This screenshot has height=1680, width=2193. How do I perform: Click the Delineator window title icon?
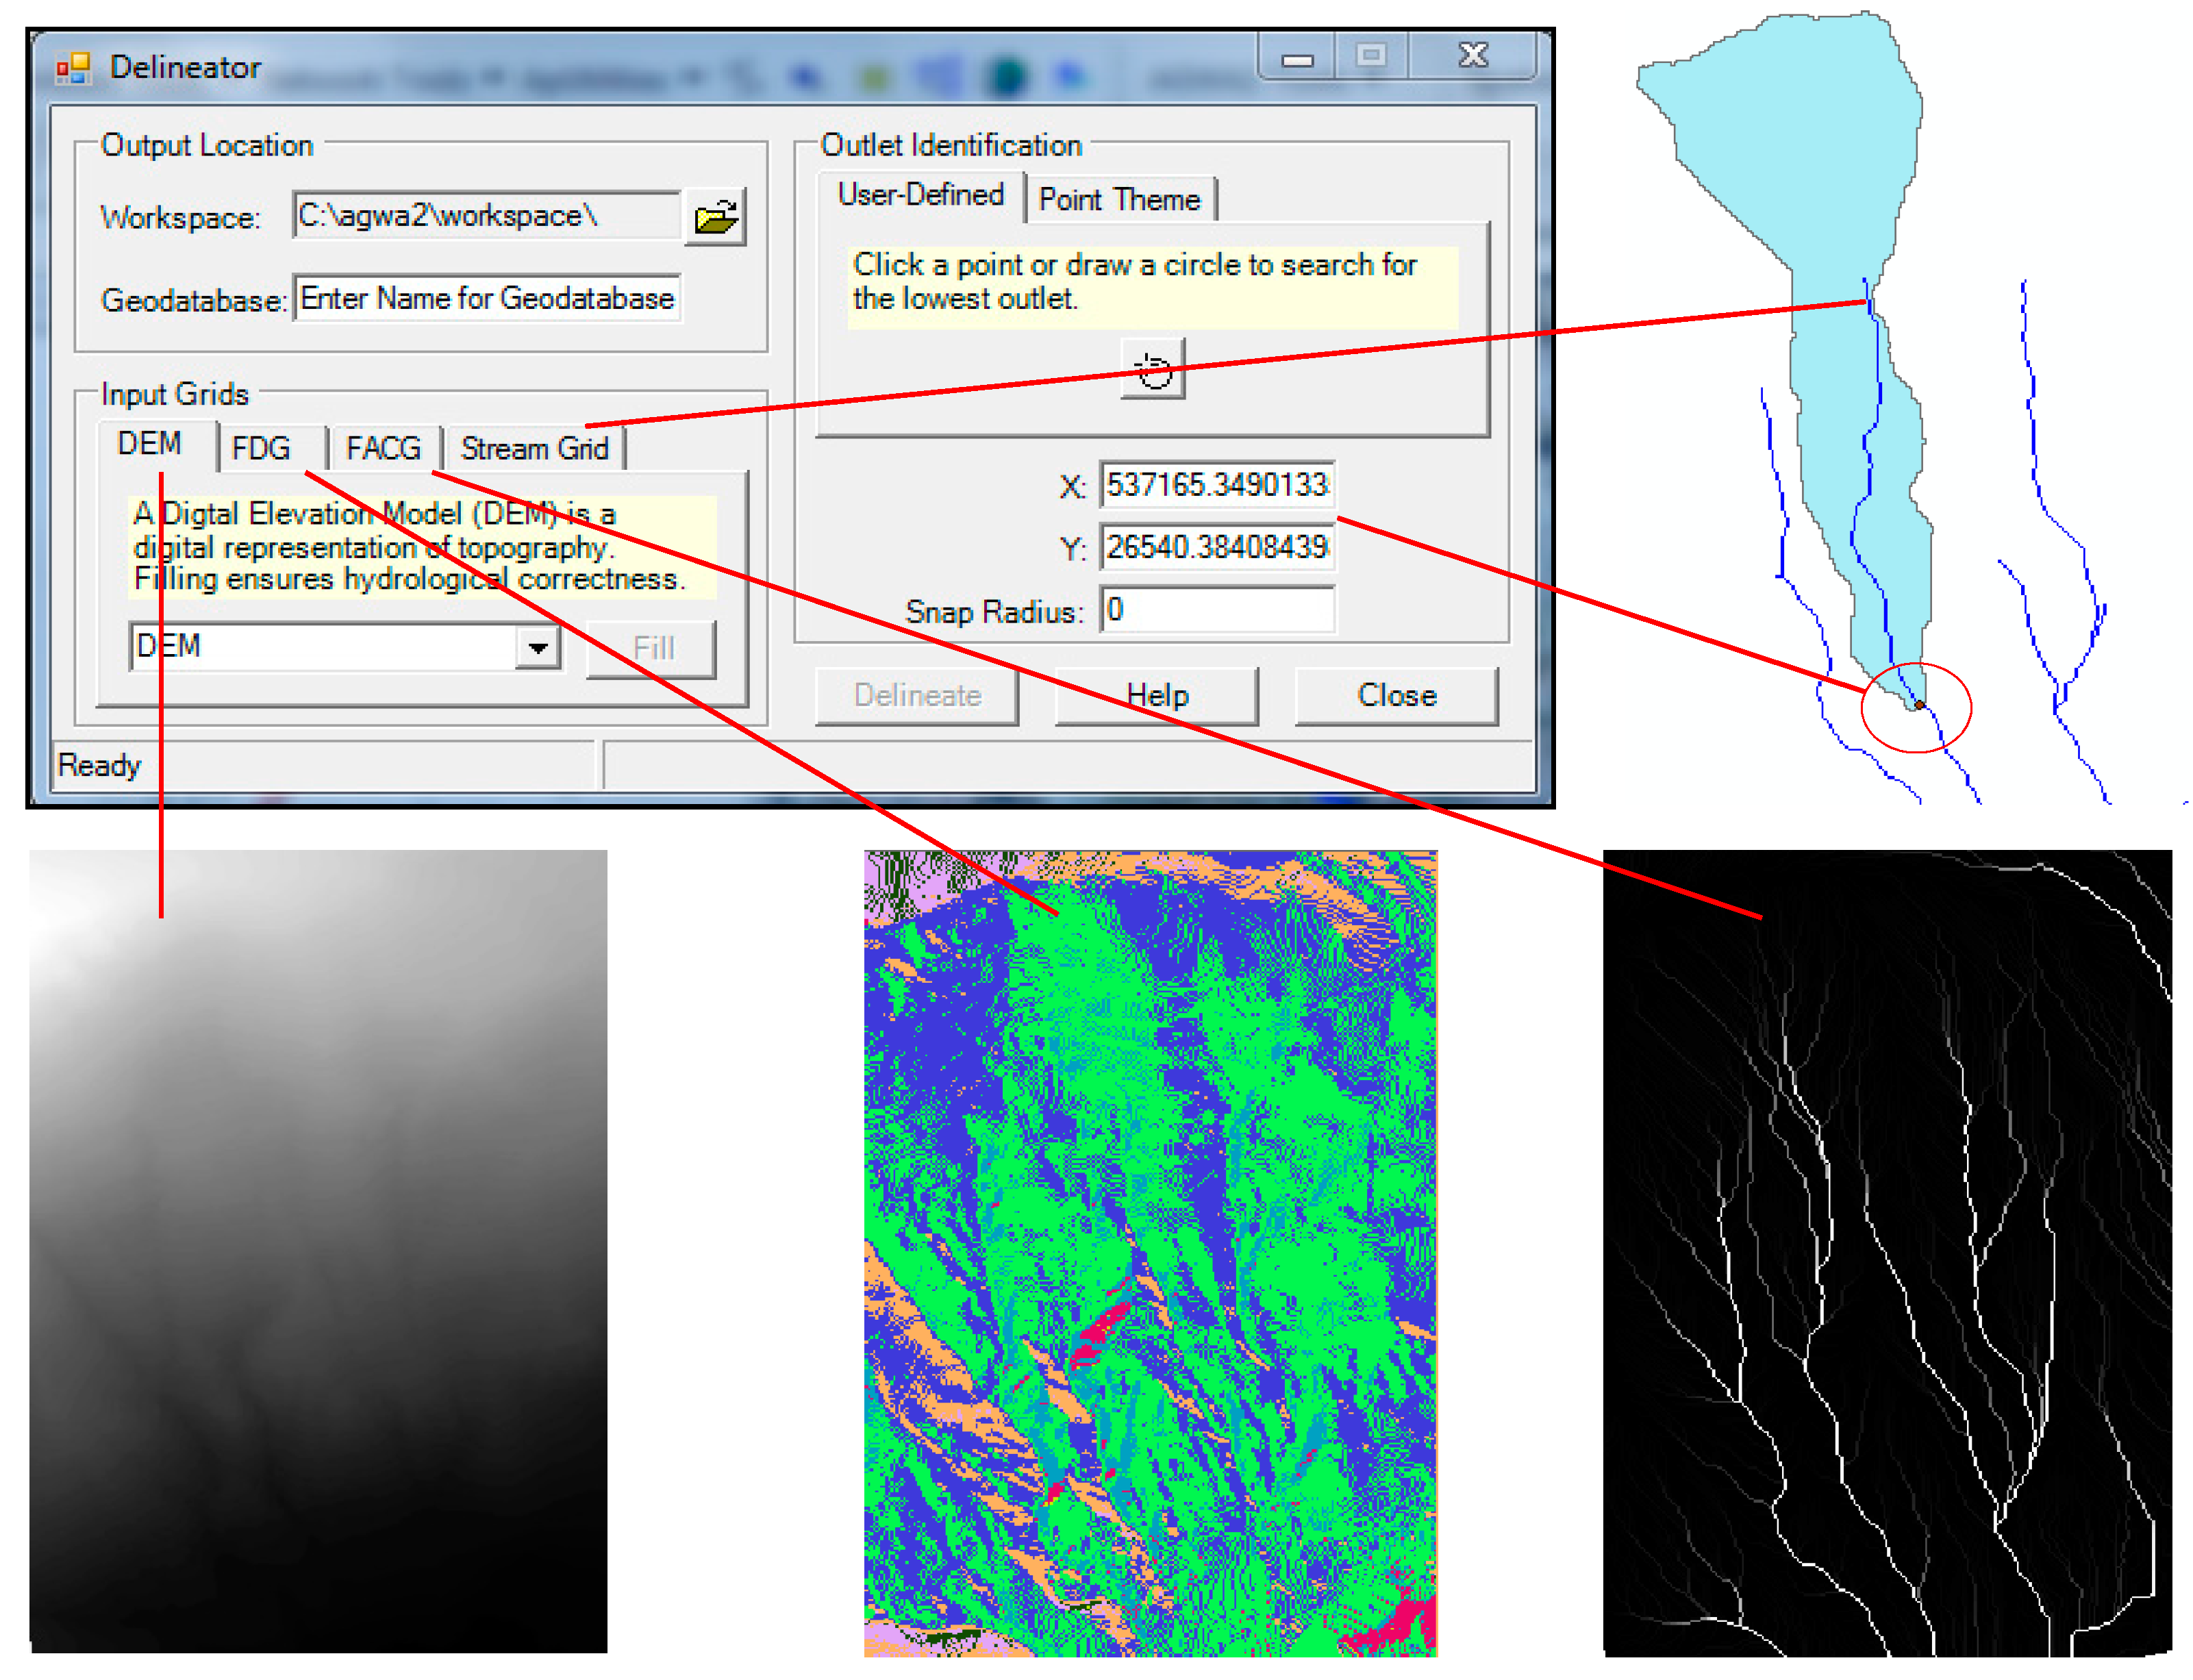[x=73, y=68]
